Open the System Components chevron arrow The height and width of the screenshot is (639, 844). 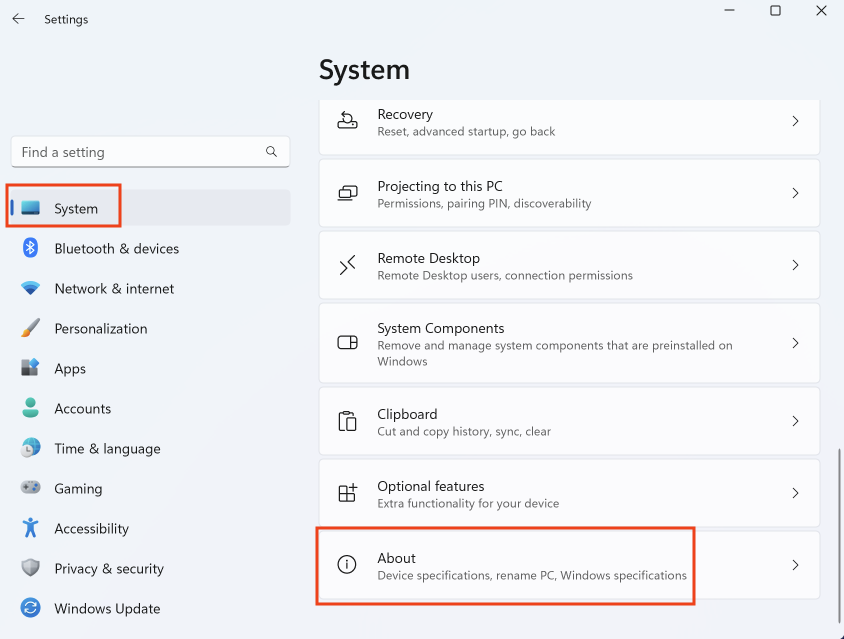click(x=795, y=343)
